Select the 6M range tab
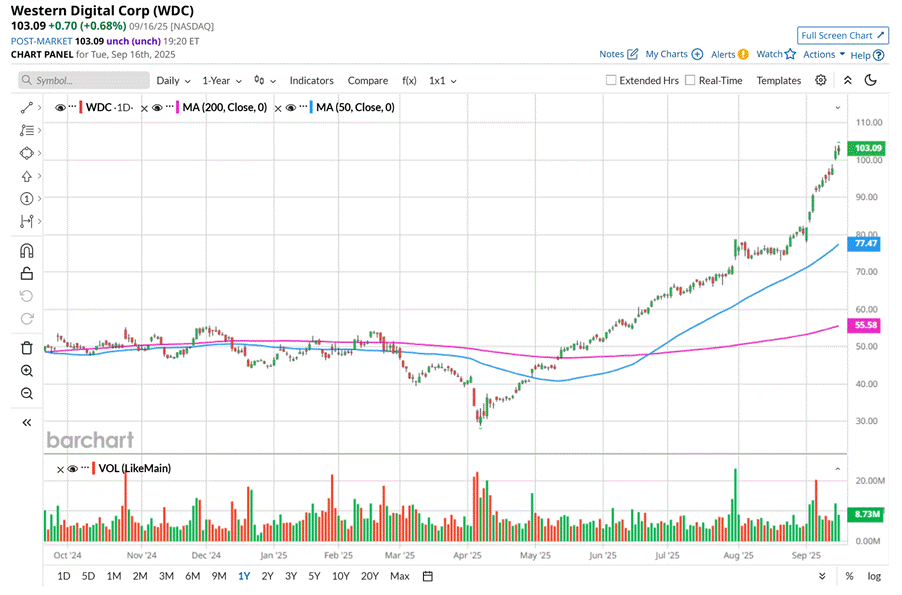 [192, 576]
